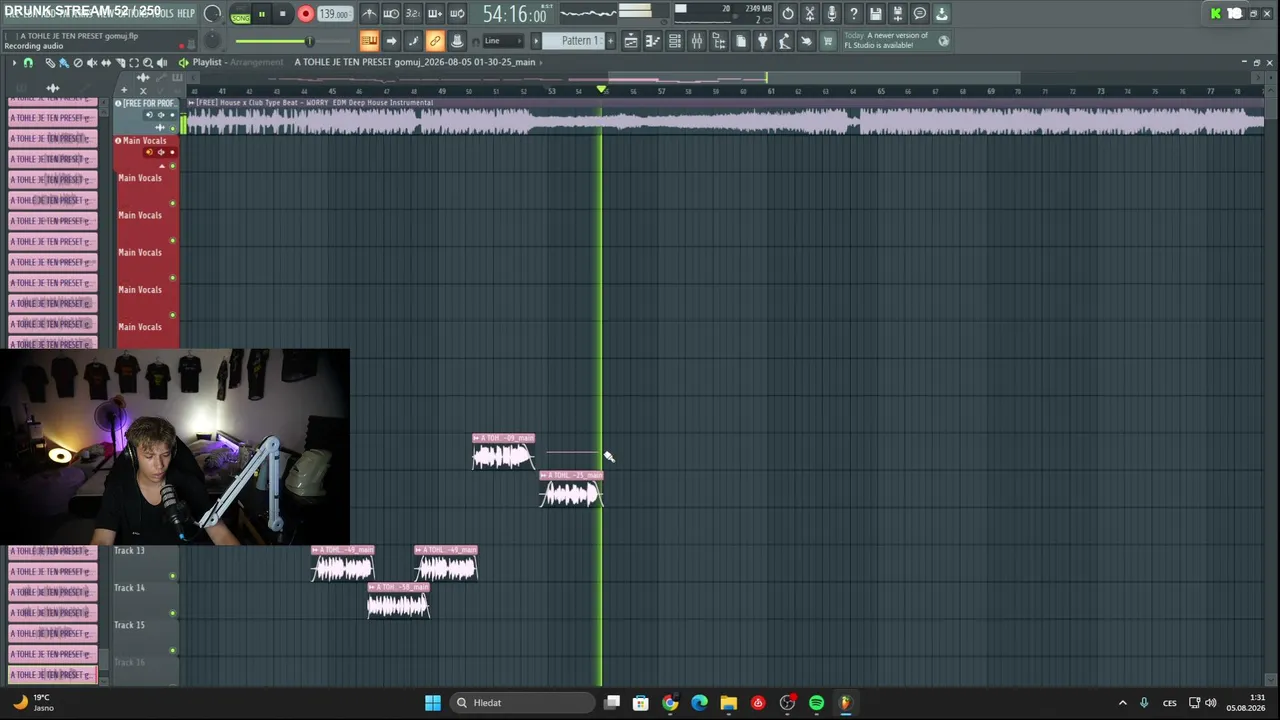Click the red record button

click(306, 14)
